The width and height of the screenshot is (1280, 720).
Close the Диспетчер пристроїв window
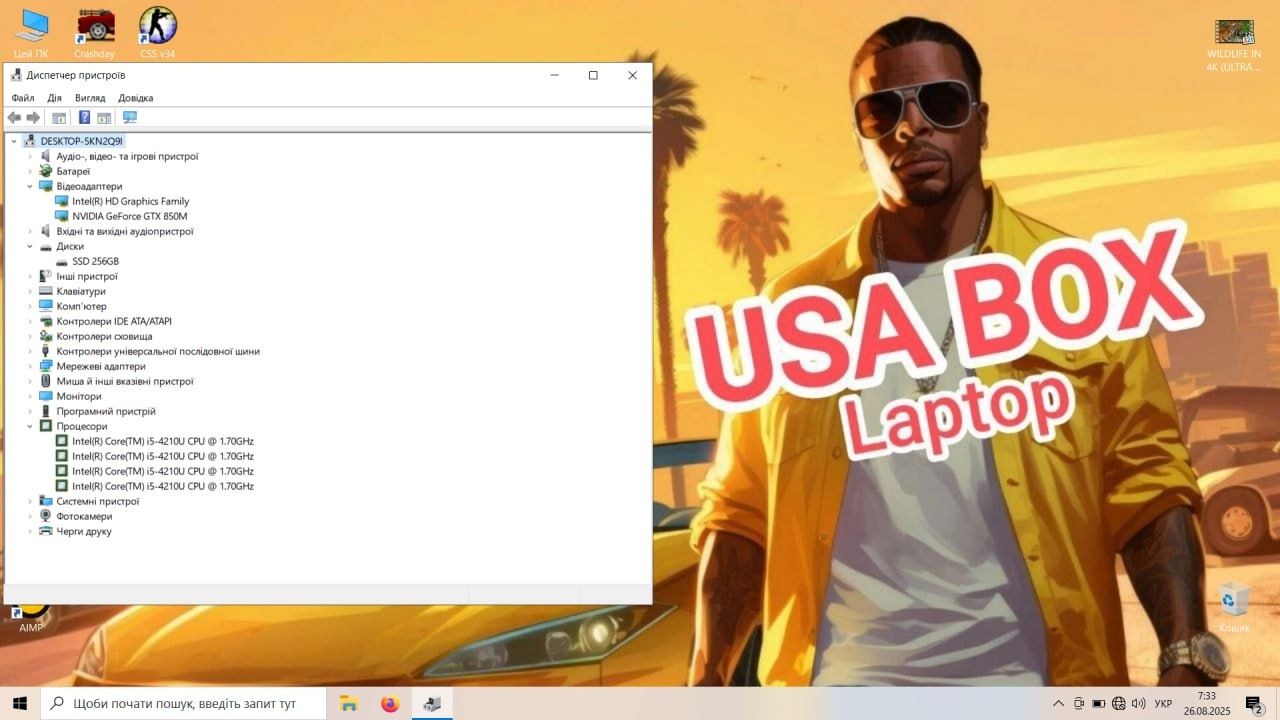[x=632, y=75]
